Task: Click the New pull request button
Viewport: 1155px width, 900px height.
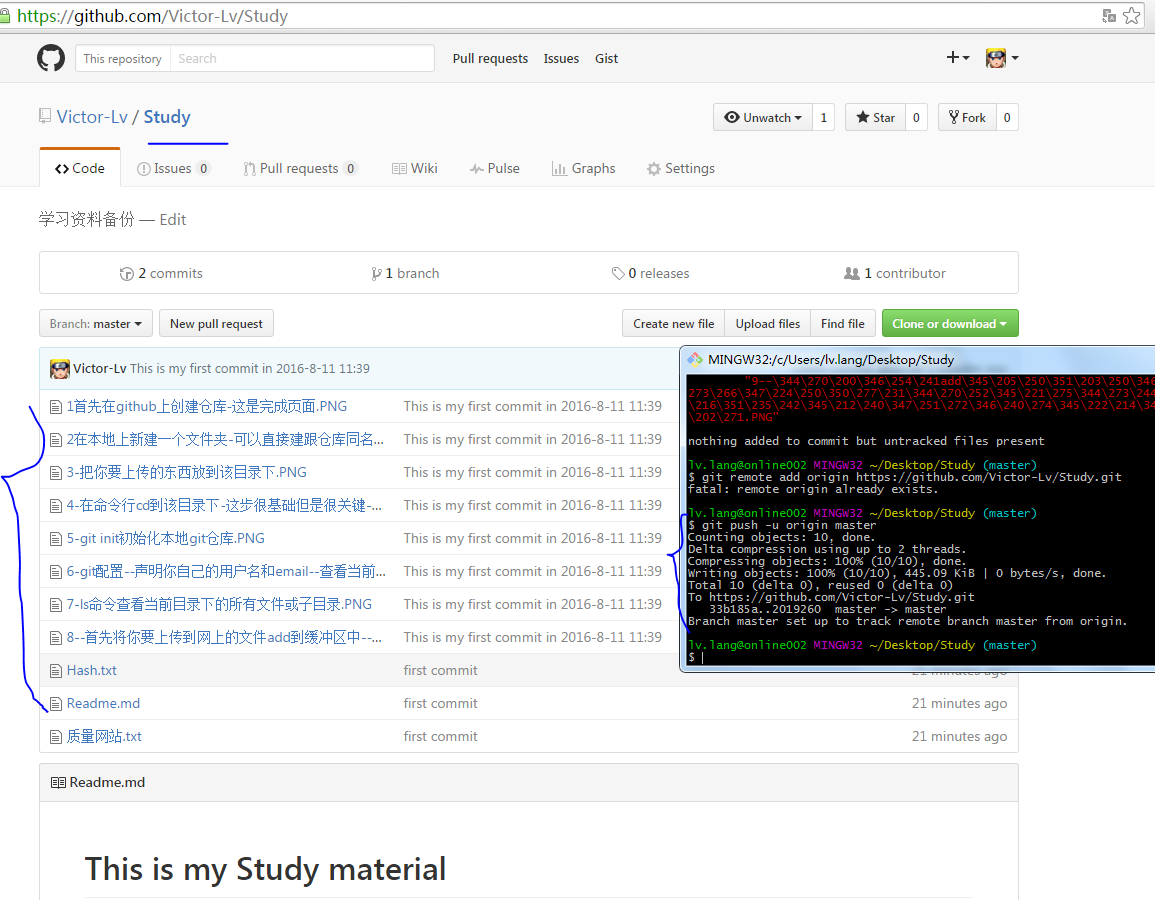Action: [x=216, y=323]
